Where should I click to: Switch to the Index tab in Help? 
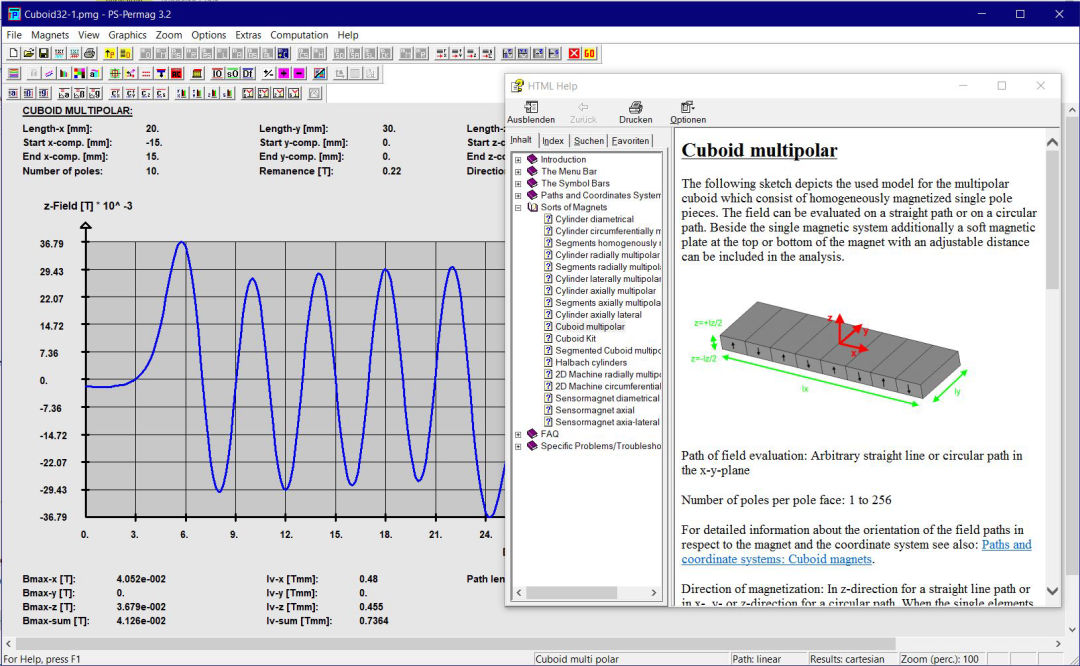[x=553, y=141]
